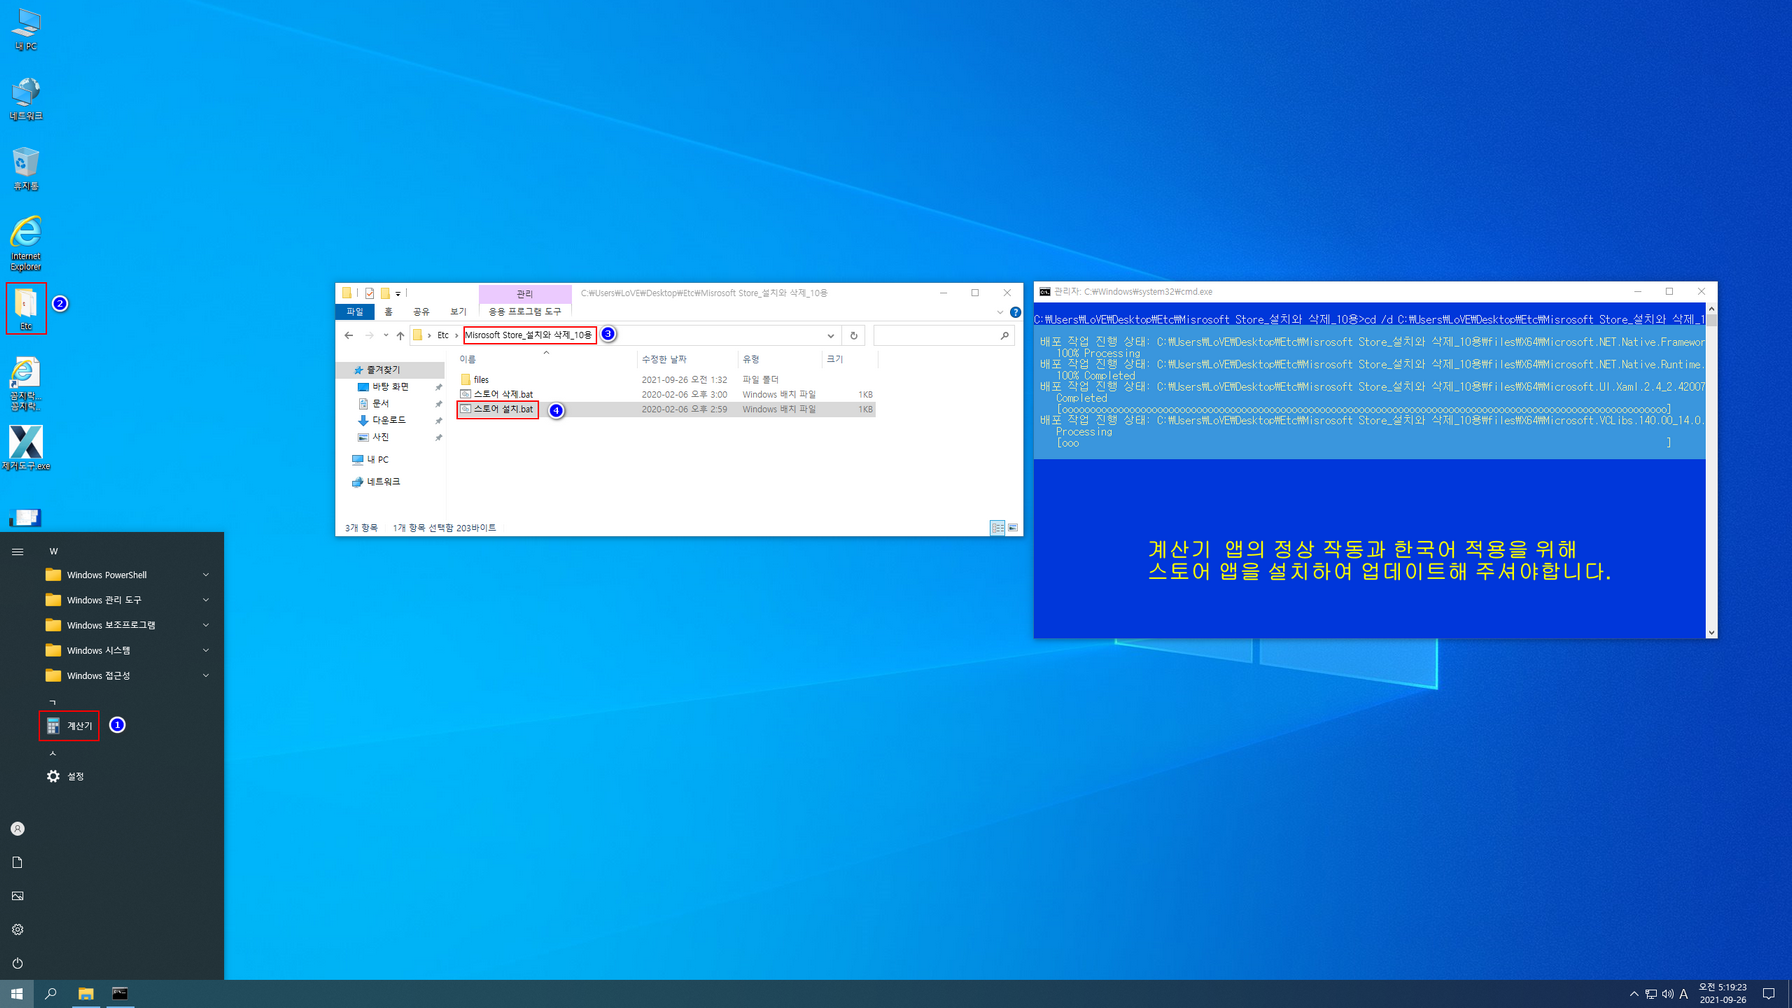This screenshot has height=1008, width=1792.
Task: Open the Start menu user account icon
Action: 17,829
